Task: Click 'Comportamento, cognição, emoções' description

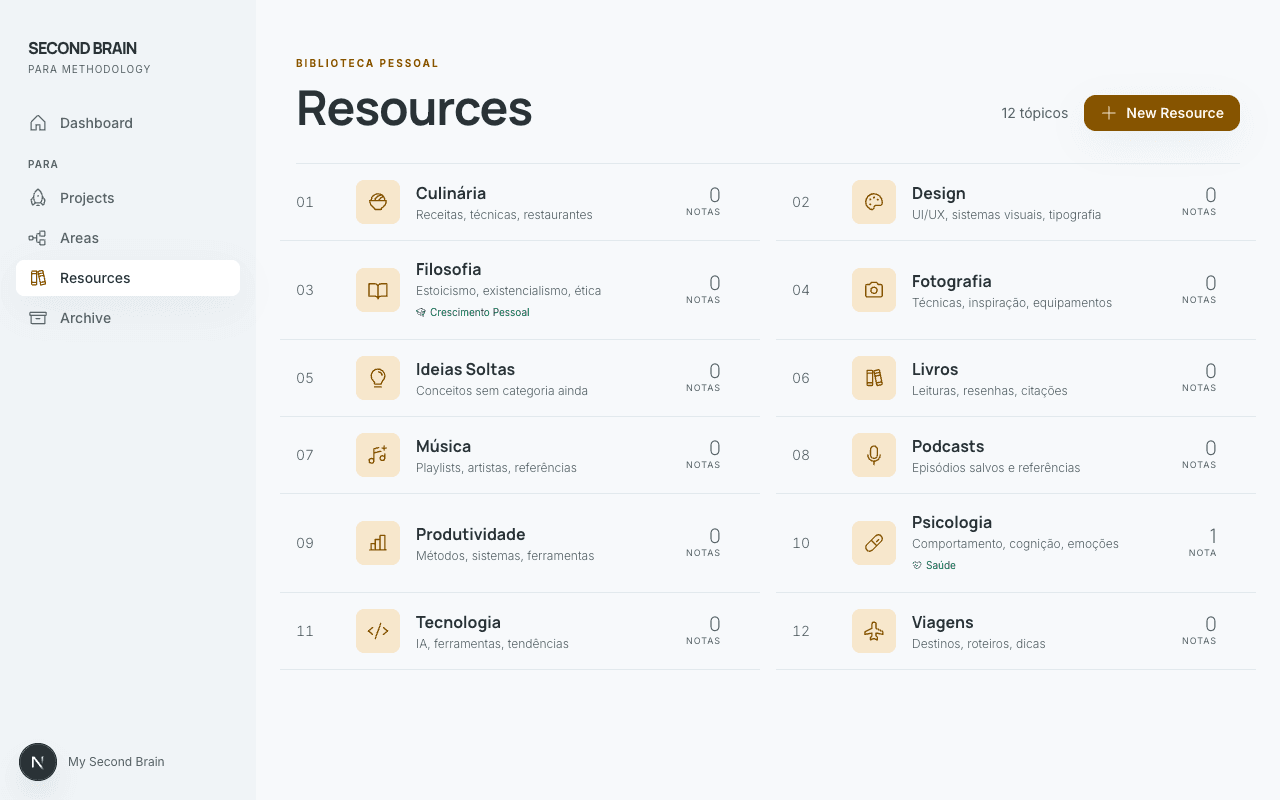Action: 1016,544
